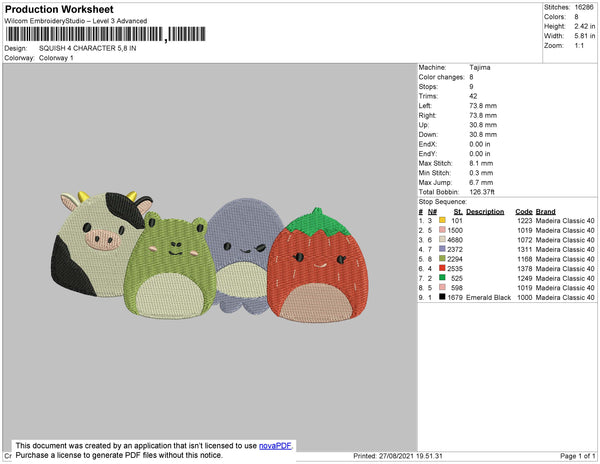Click the machine value 'Tajima'
This screenshot has width=600, height=464.
480,67
